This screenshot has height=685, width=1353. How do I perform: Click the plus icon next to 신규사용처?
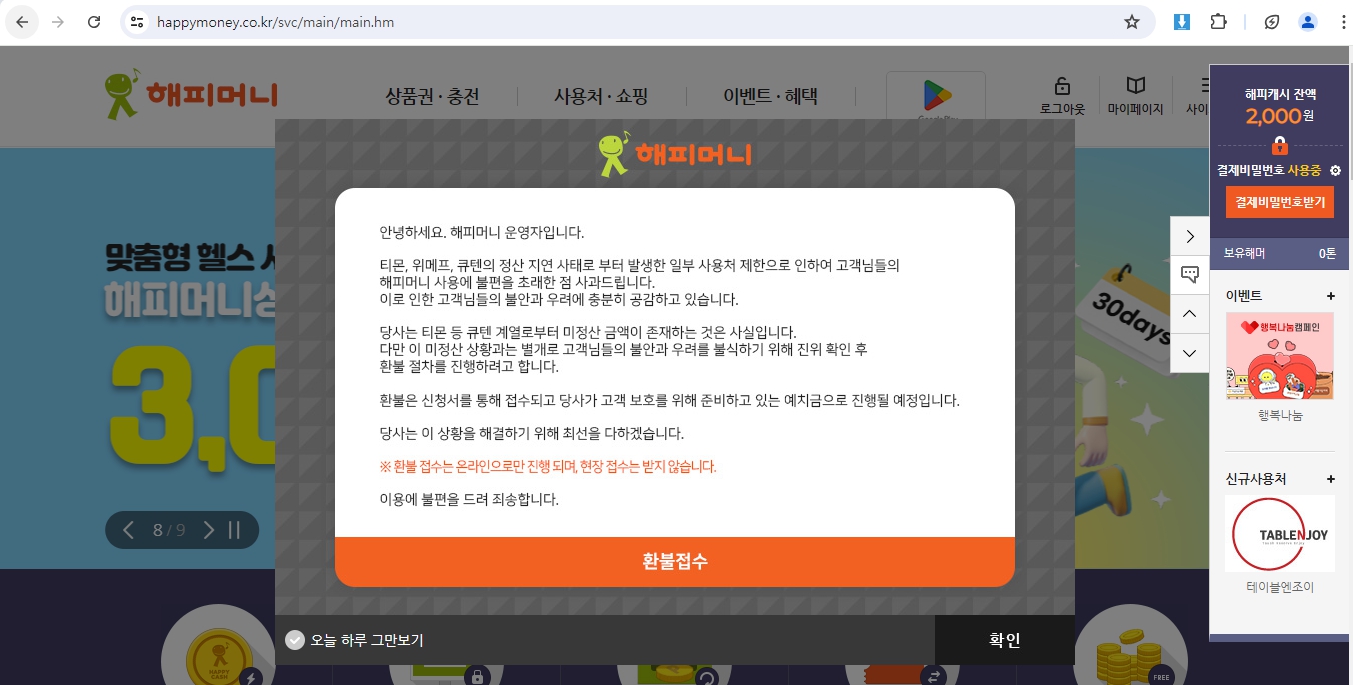point(1330,479)
